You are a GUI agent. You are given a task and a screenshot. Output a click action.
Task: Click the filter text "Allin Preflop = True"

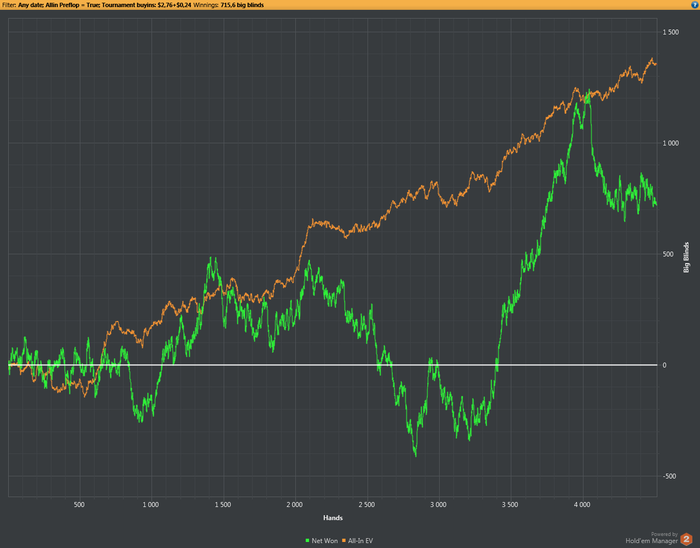coord(72,5)
